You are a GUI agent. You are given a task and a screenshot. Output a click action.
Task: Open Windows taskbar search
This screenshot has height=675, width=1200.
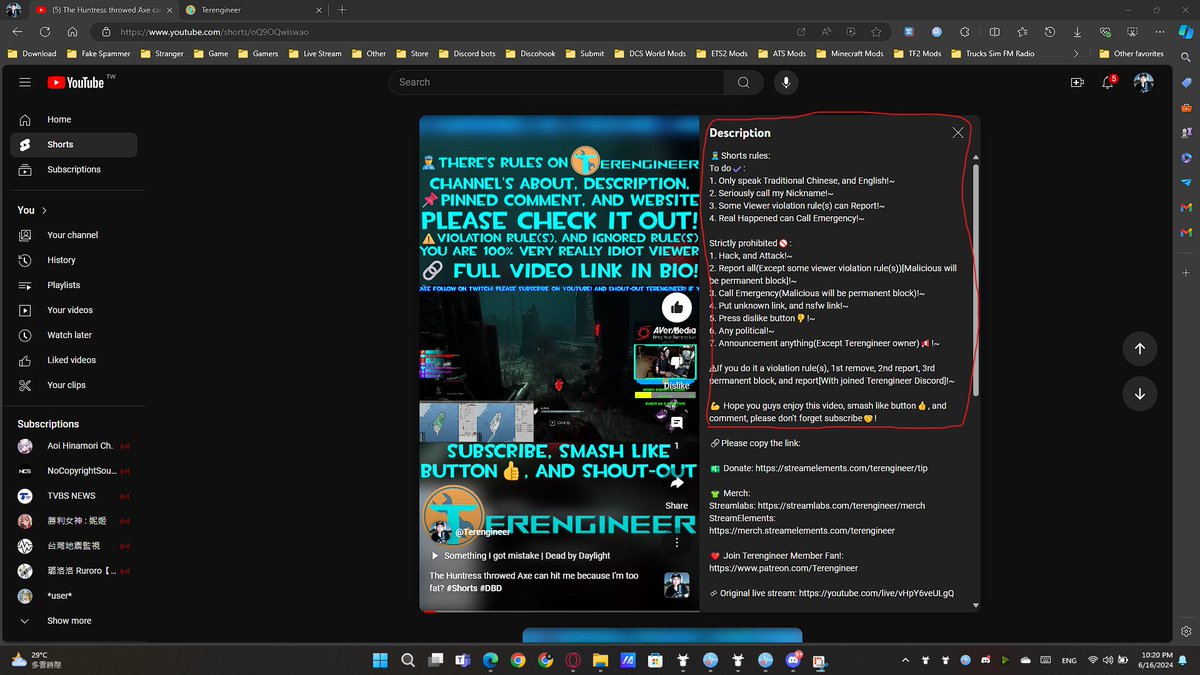click(x=408, y=660)
